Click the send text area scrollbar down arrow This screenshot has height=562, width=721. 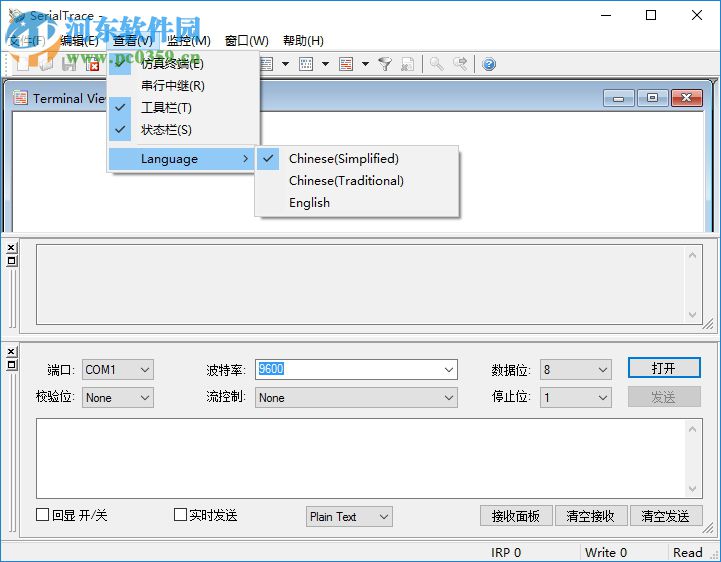coord(692,488)
